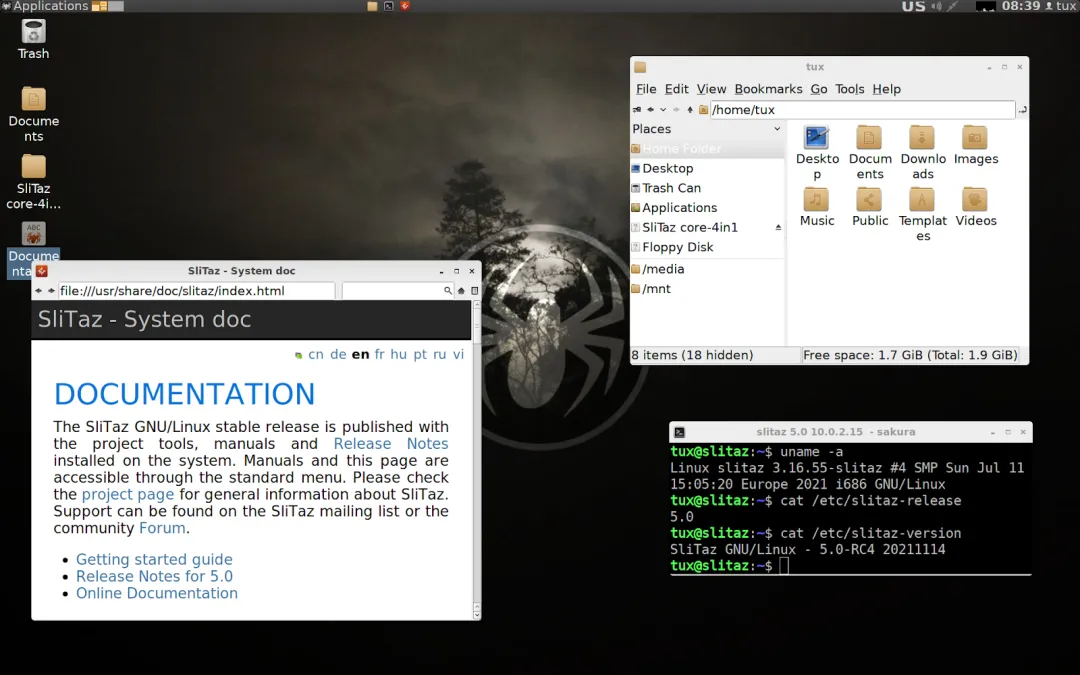Go back in the doc browser
Viewport: 1080px width, 675px height.
39,291
